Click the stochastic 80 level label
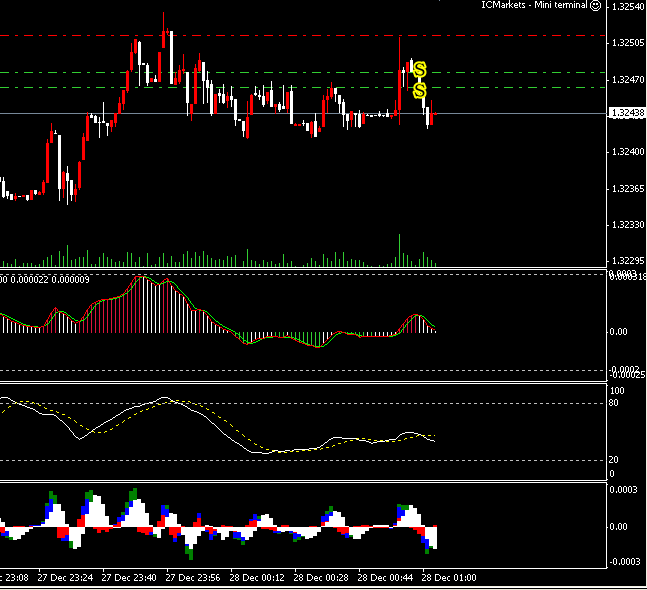This screenshot has height=590, width=647. pos(614,403)
